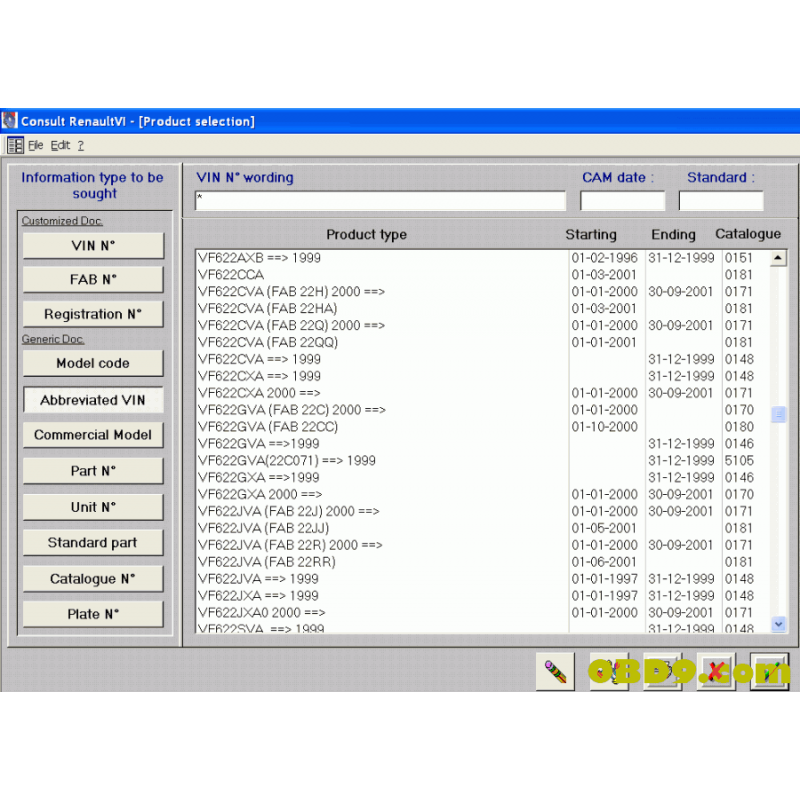Click catalogue number 0151 cell
This screenshot has height=800, width=800.
click(x=739, y=258)
